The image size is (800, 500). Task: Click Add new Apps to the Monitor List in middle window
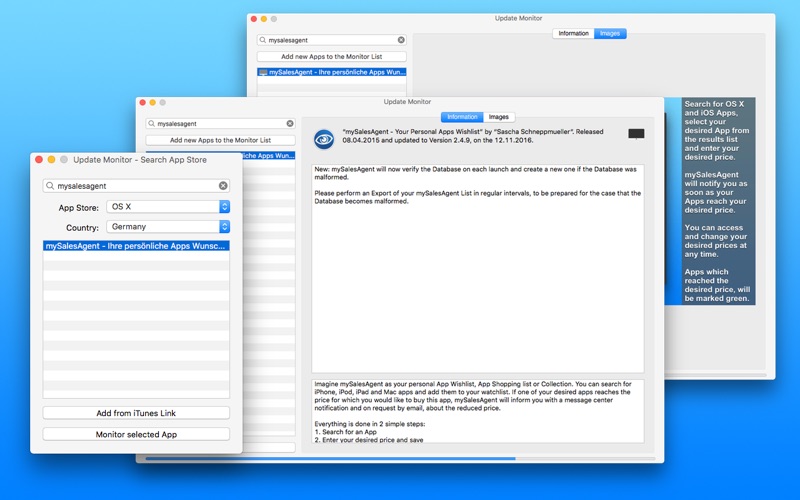pos(220,140)
